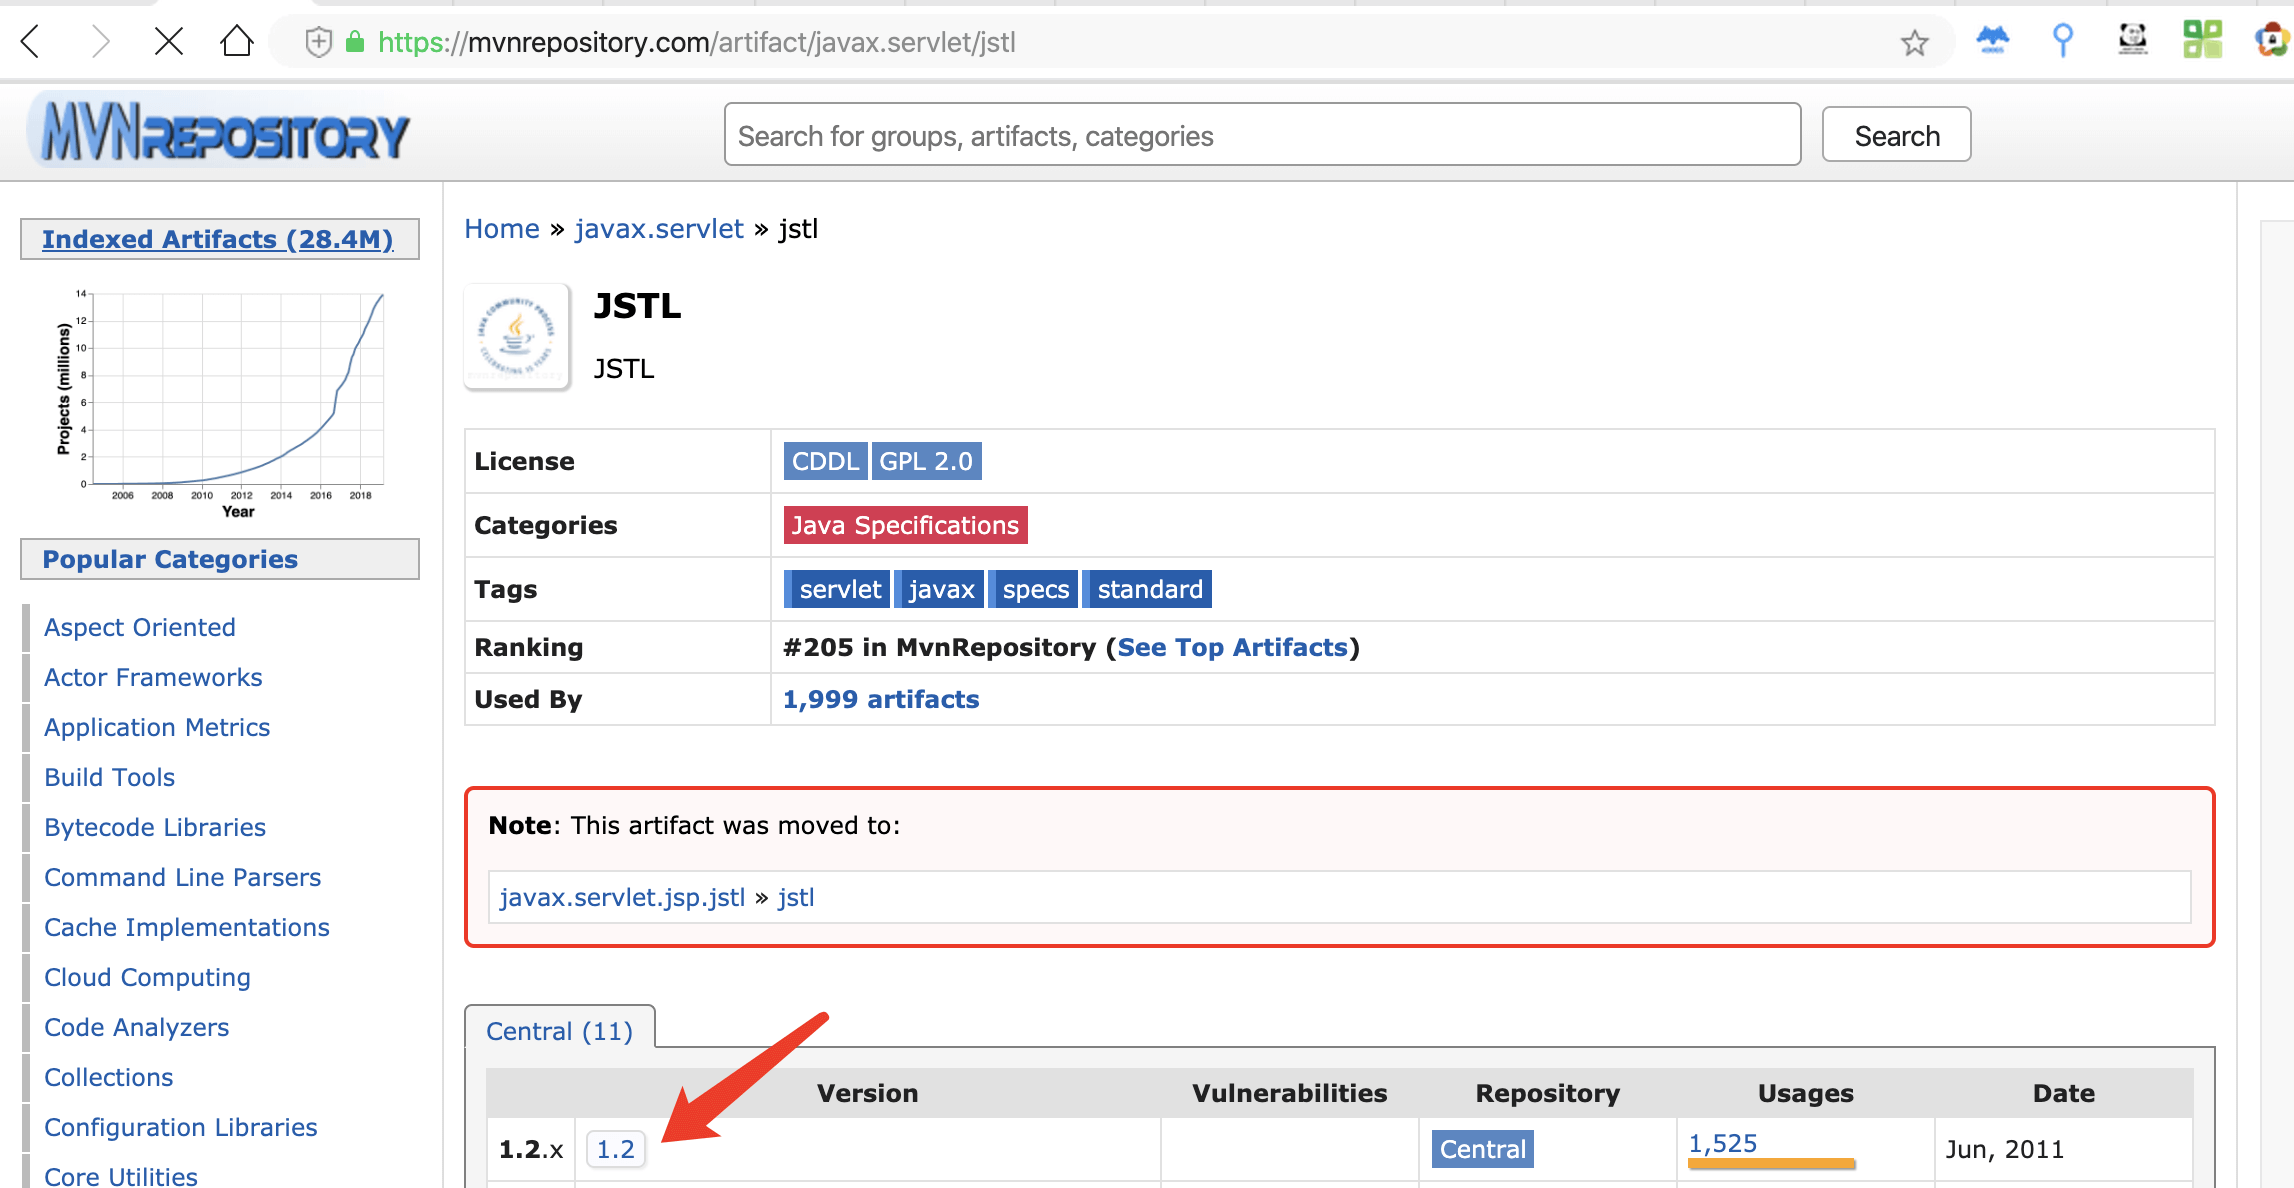Open Command Line Parsers category
The height and width of the screenshot is (1188, 2294).
[x=183, y=877]
